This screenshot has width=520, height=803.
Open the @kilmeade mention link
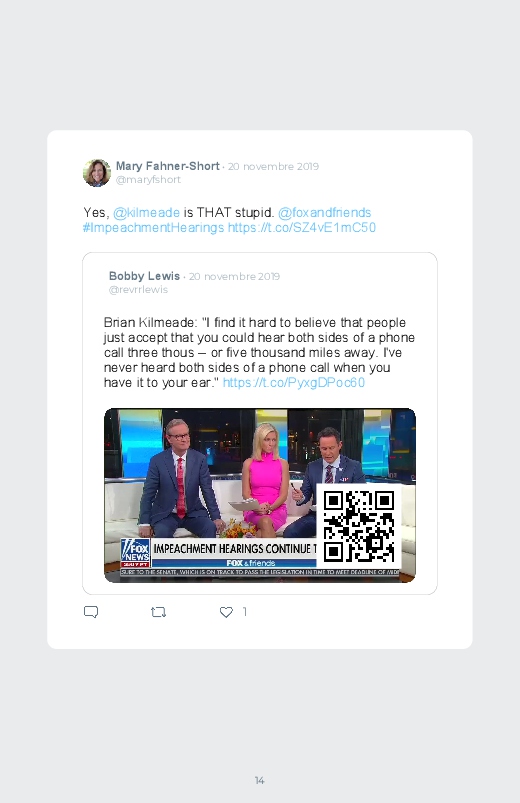(x=147, y=213)
